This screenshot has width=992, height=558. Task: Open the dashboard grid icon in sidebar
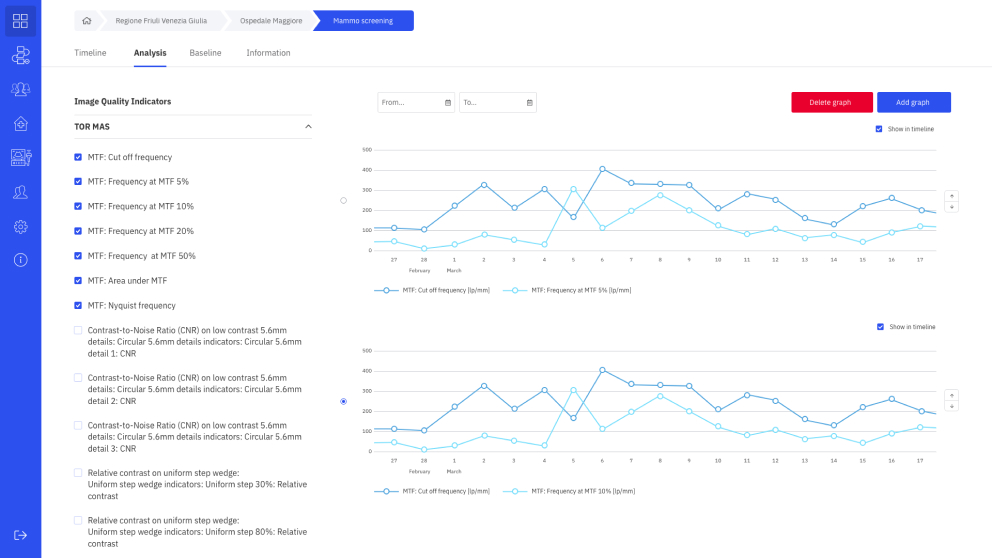click(20, 21)
